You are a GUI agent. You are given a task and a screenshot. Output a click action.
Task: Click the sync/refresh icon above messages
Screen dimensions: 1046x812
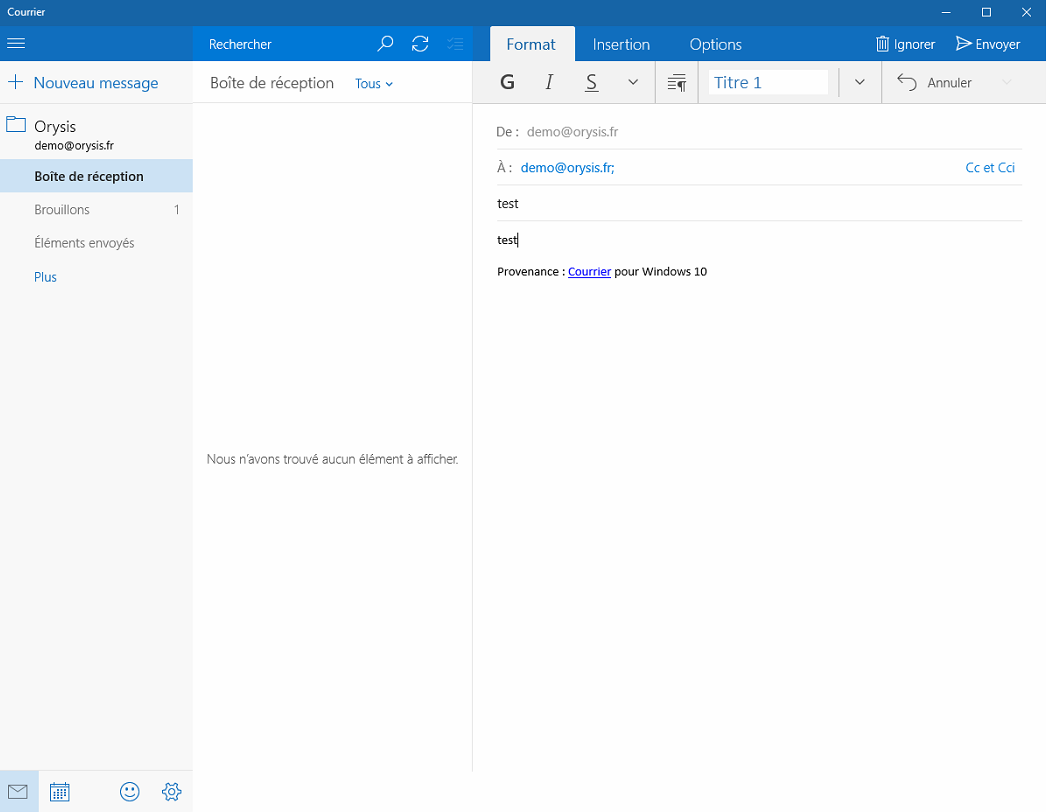pos(420,43)
